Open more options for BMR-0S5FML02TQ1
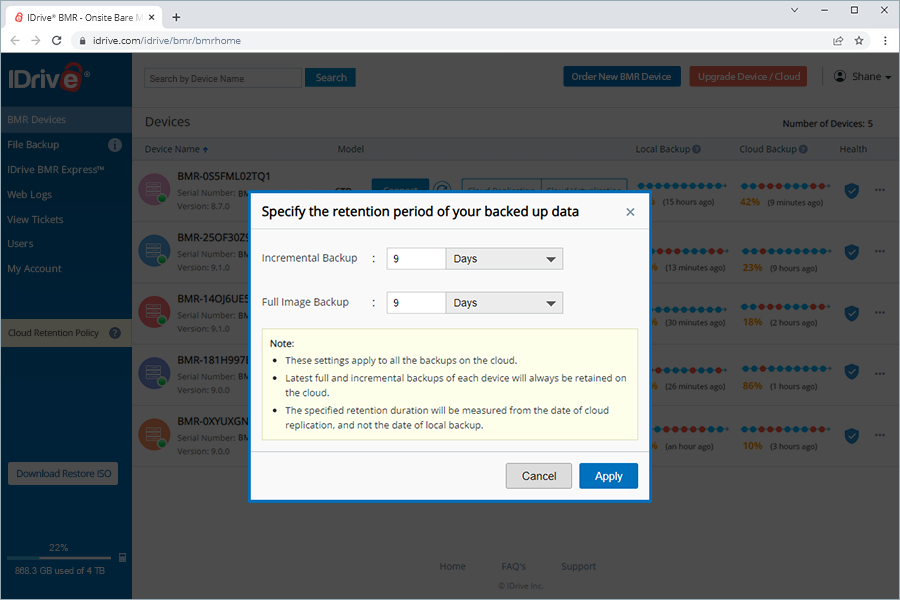 880,190
